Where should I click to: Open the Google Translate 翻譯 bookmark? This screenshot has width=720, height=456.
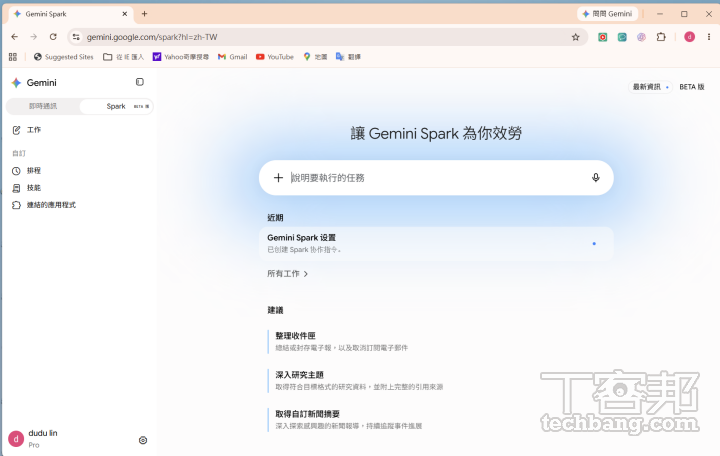pos(348,57)
